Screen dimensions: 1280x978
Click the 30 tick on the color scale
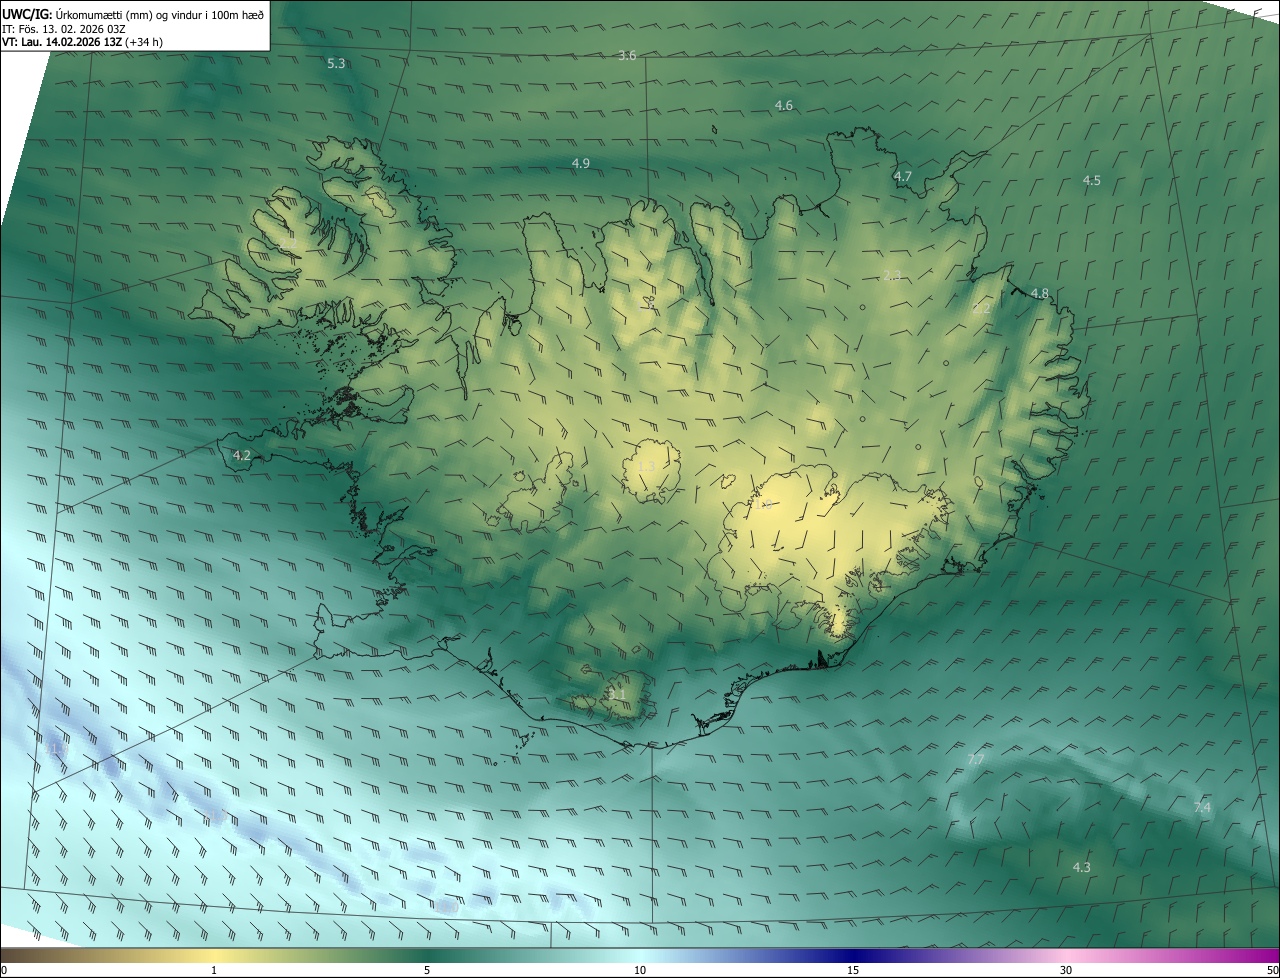point(1066,970)
